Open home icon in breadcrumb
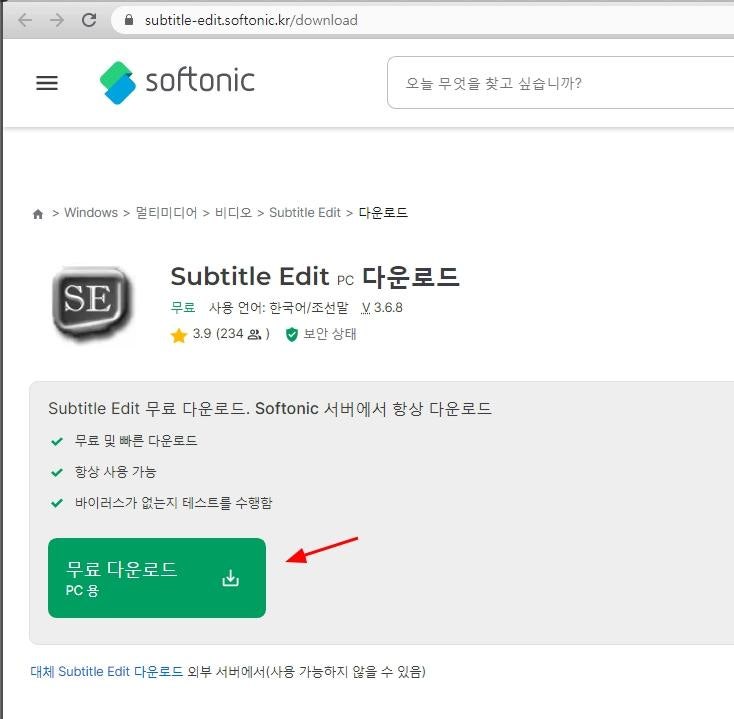This screenshot has height=719, width=734. pos(38,214)
